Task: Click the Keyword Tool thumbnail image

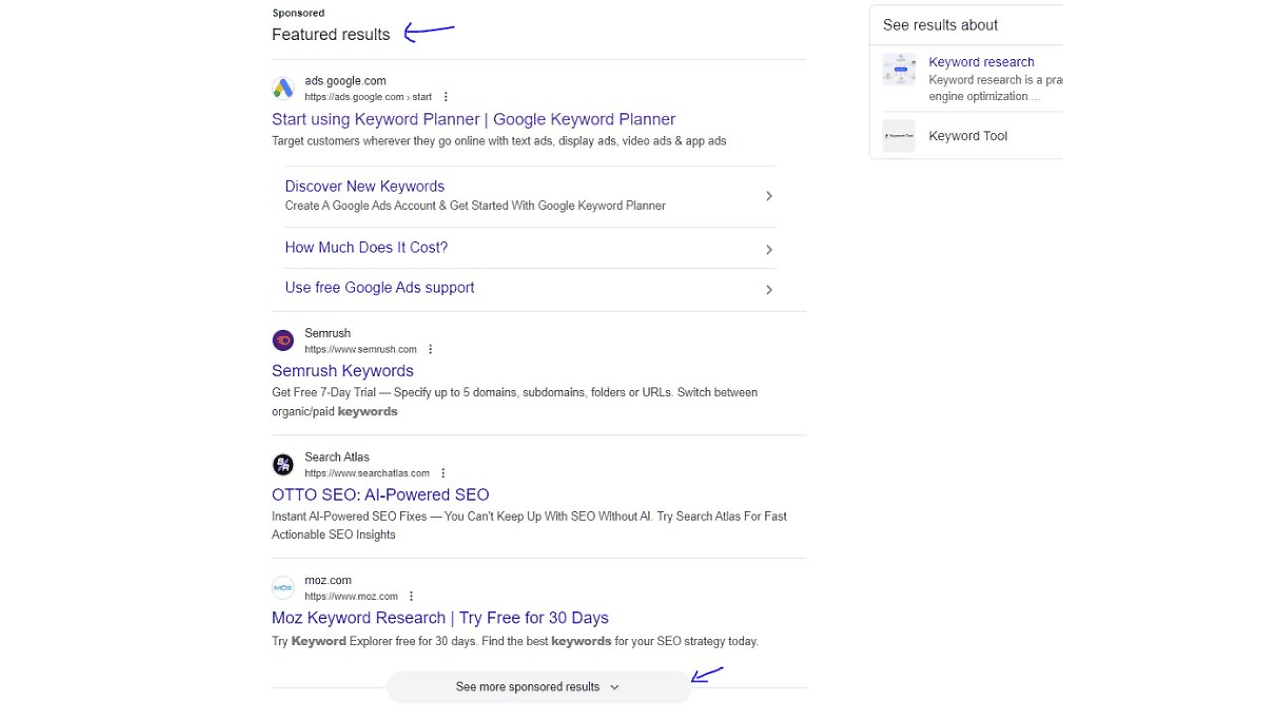Action: coord(899,136)
